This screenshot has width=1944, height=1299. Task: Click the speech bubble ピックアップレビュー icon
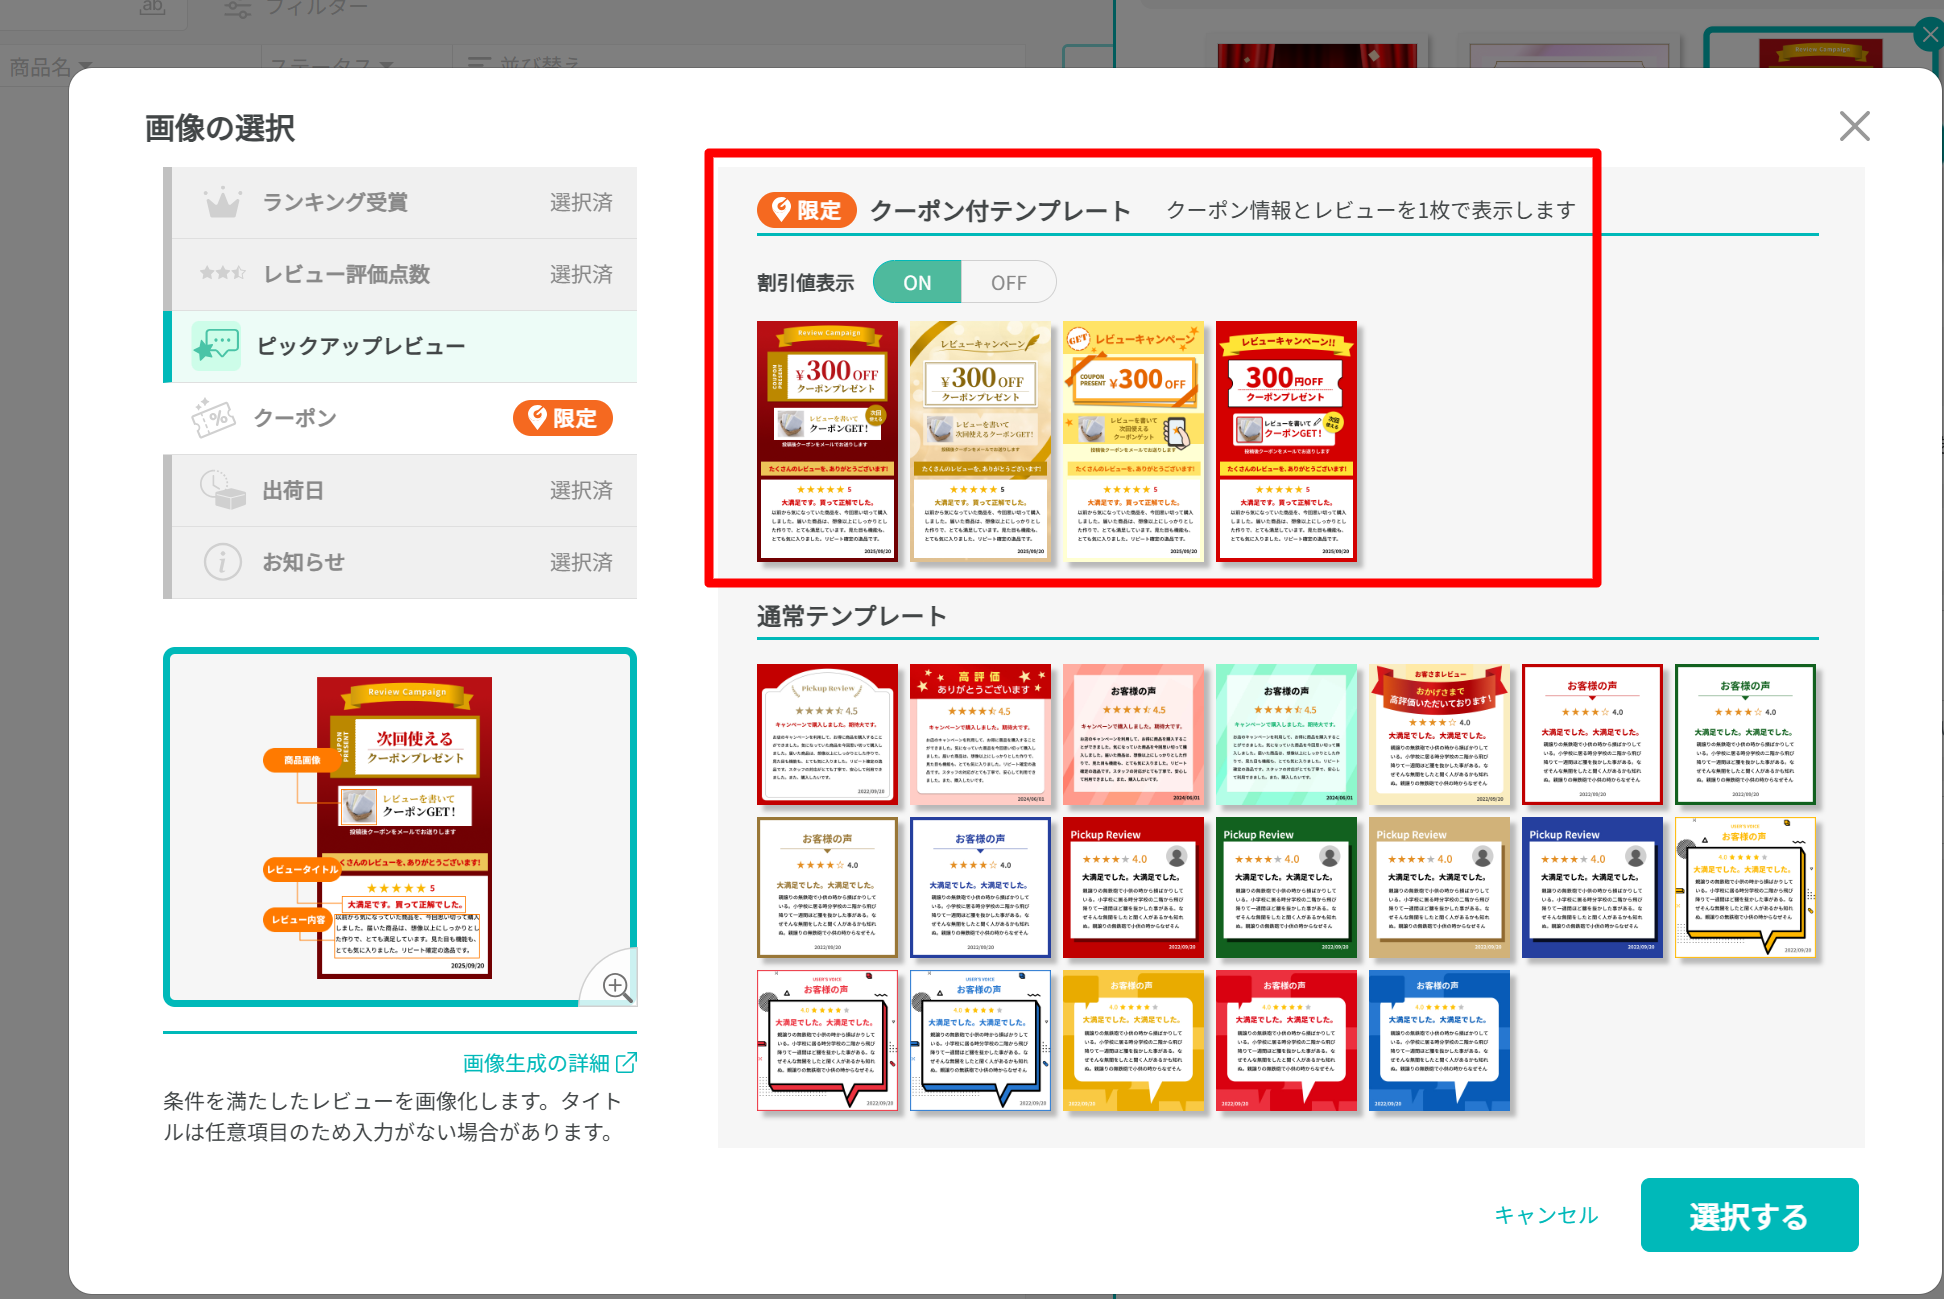click(x=216, y=346)
